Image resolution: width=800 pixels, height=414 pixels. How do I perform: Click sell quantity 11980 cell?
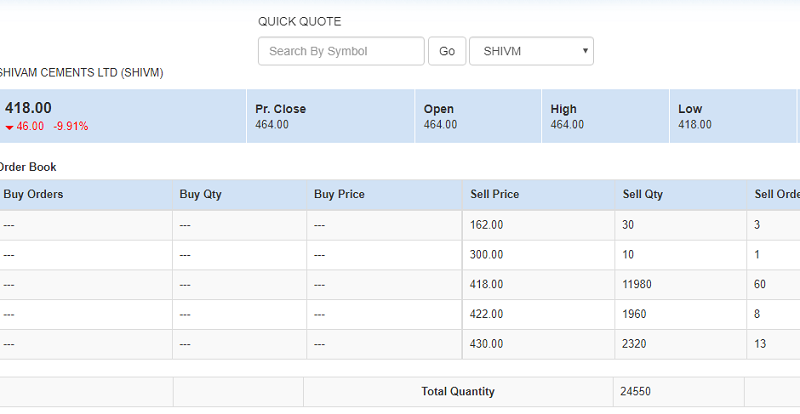click(681, 284)
